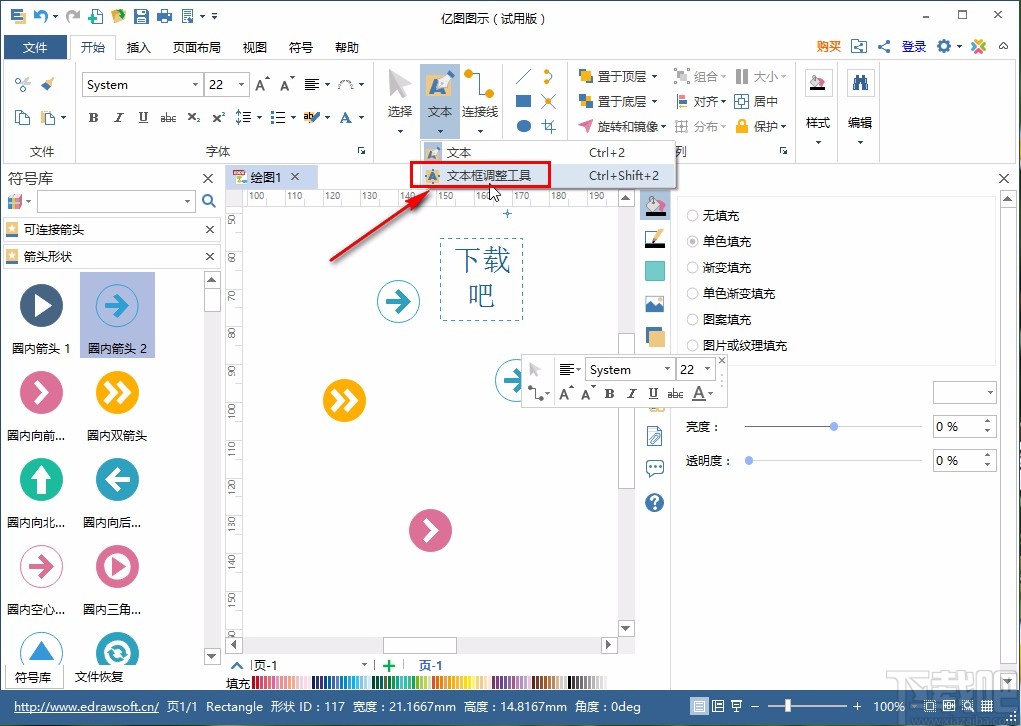The height and width of the screenshot is (726, 1021).
Task: Open the symbol library search combo box
Action: [x=116, y=201]
